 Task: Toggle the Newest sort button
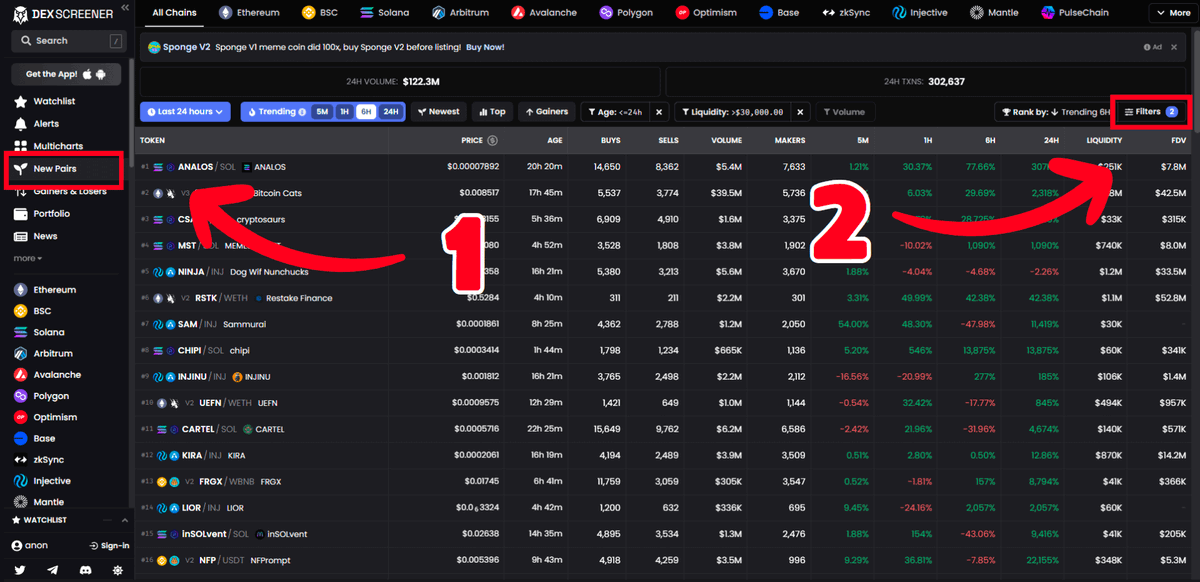438,112
